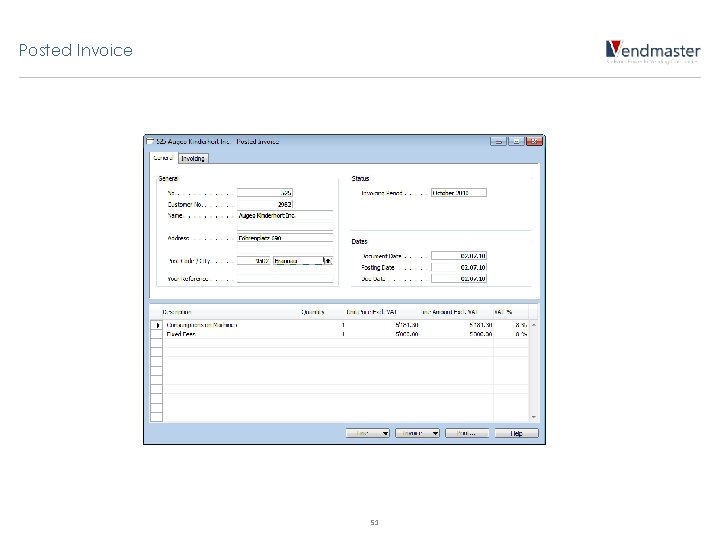This screenshot has height=540, width=720.
Task: Click the City field
Action: tap(298, 261)
